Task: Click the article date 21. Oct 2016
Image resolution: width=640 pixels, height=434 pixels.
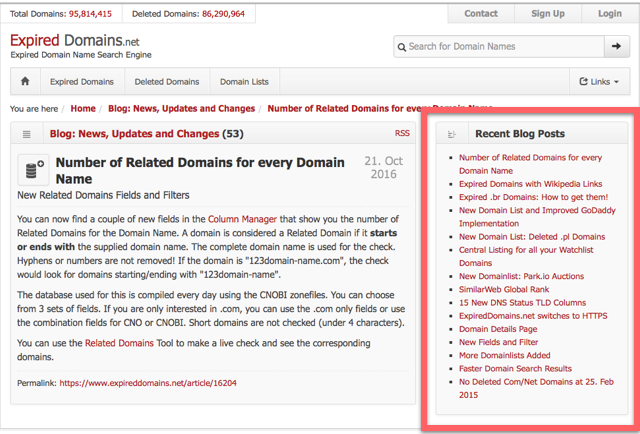Action: click(x=383, y=167)
